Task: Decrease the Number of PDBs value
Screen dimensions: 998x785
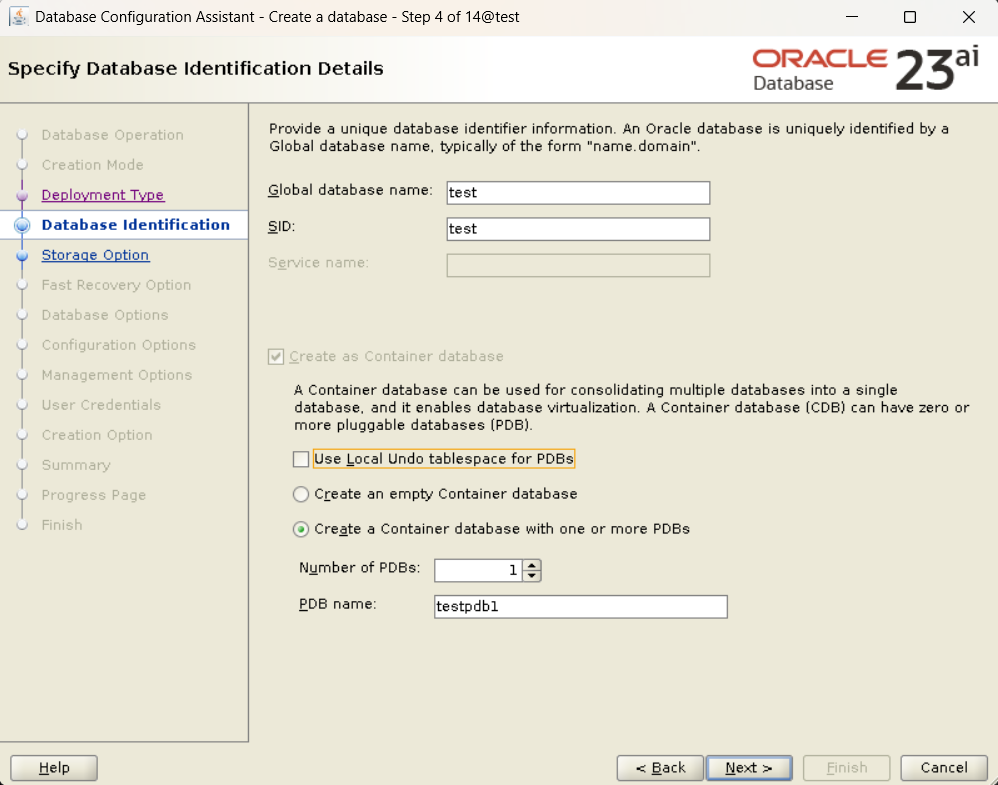Action: [532, 576]
